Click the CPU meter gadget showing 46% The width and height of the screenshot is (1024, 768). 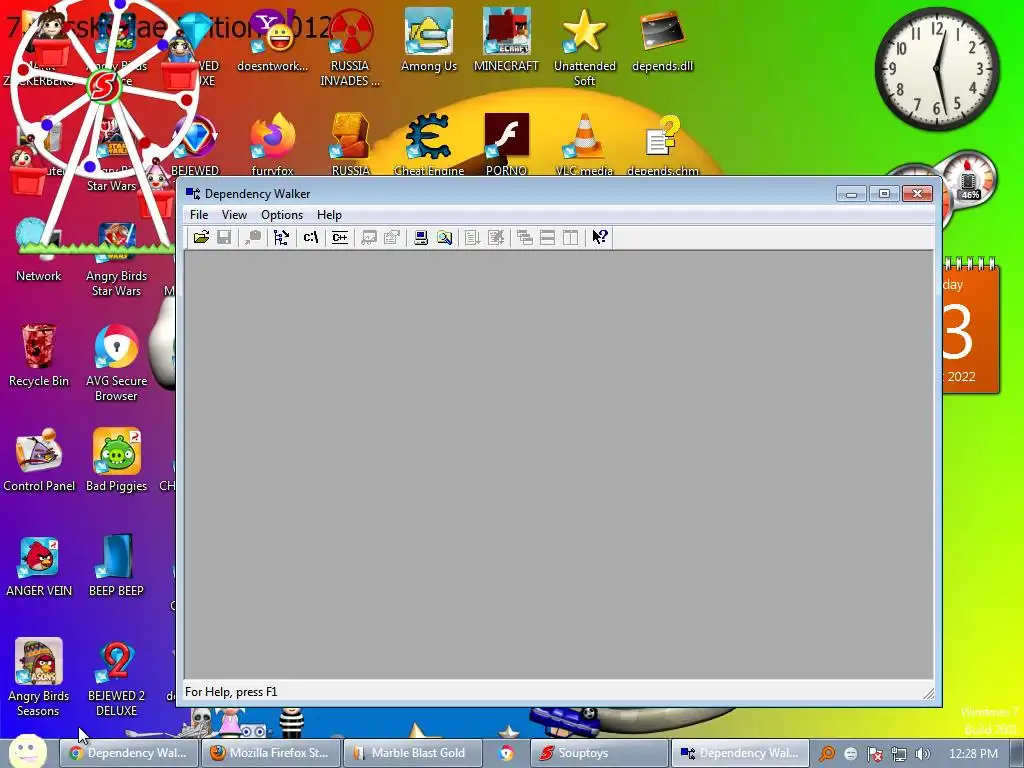click(x=968, y=178)
